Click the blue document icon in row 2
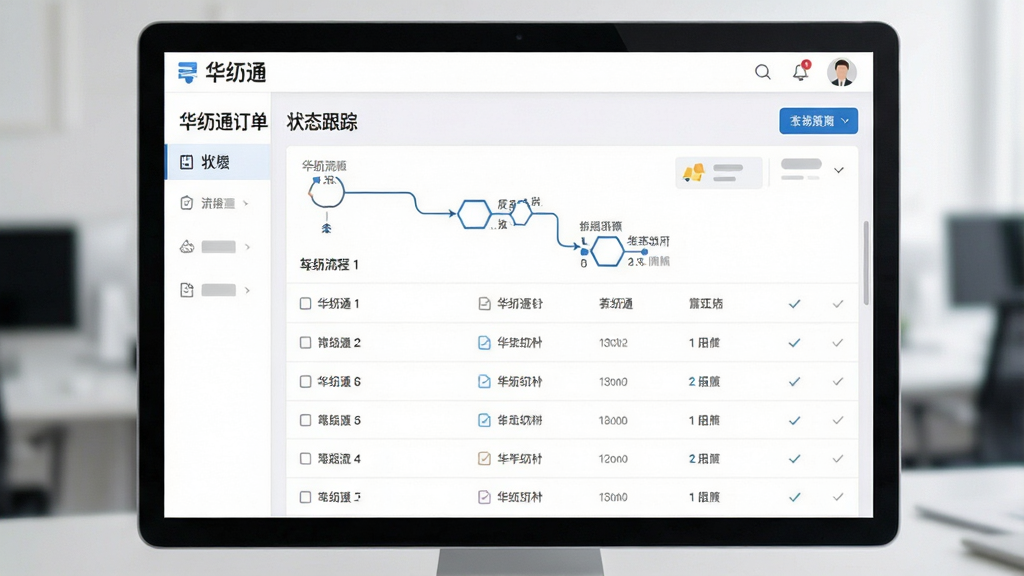This screenshot has width=1024, height=576. click(484, 343)
